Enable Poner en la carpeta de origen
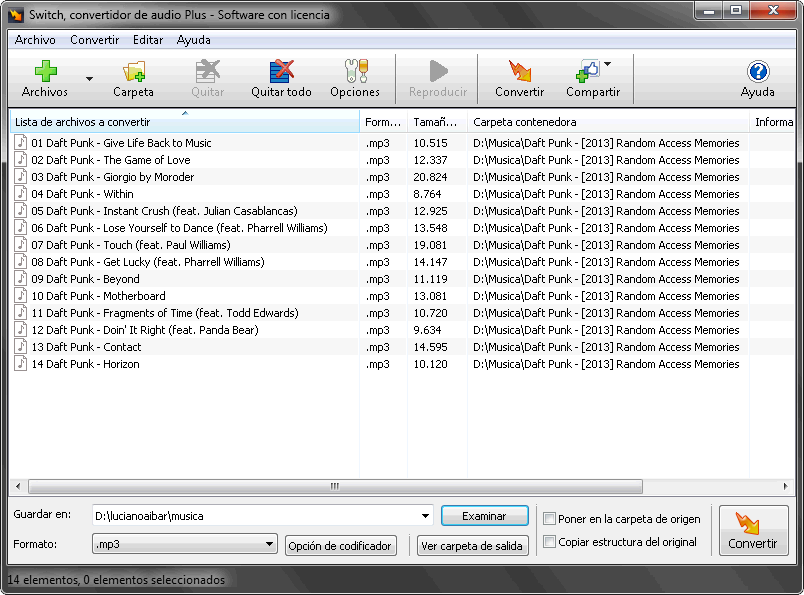This screenshot has width=804, height=595. tap(549, 519)
